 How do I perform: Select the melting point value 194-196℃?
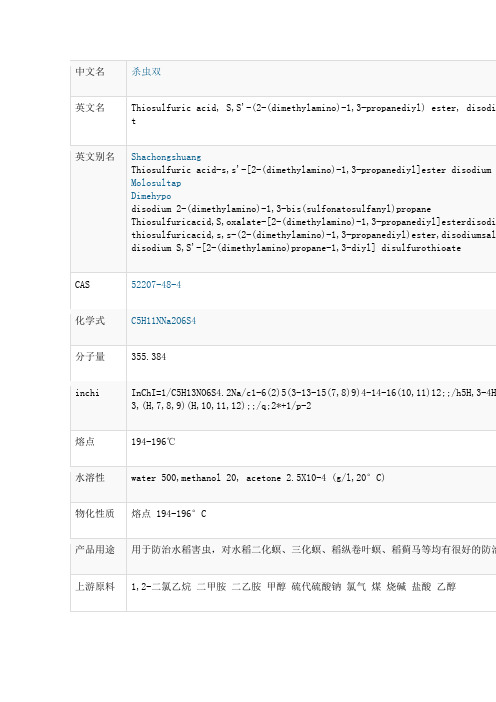pyautogui.click(x=153, y=442)
